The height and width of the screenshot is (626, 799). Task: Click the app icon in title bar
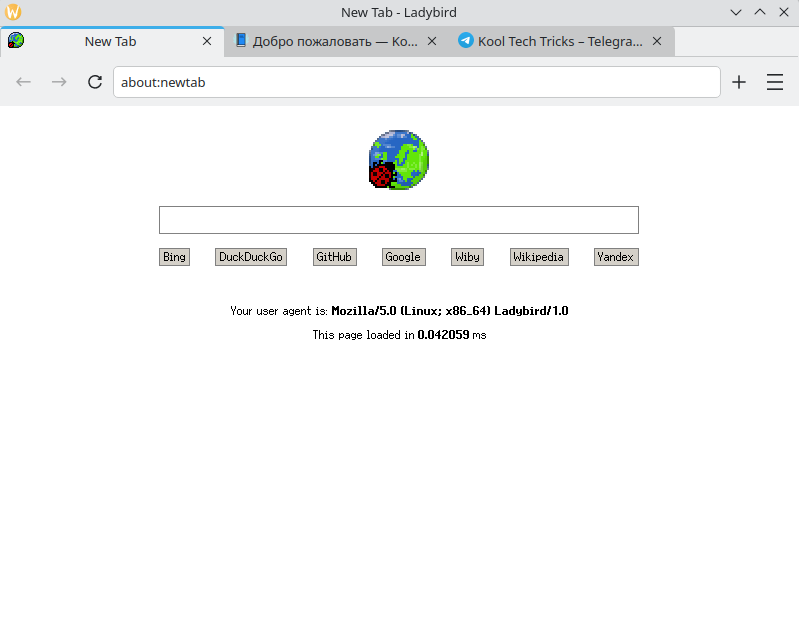click(13, 12)
